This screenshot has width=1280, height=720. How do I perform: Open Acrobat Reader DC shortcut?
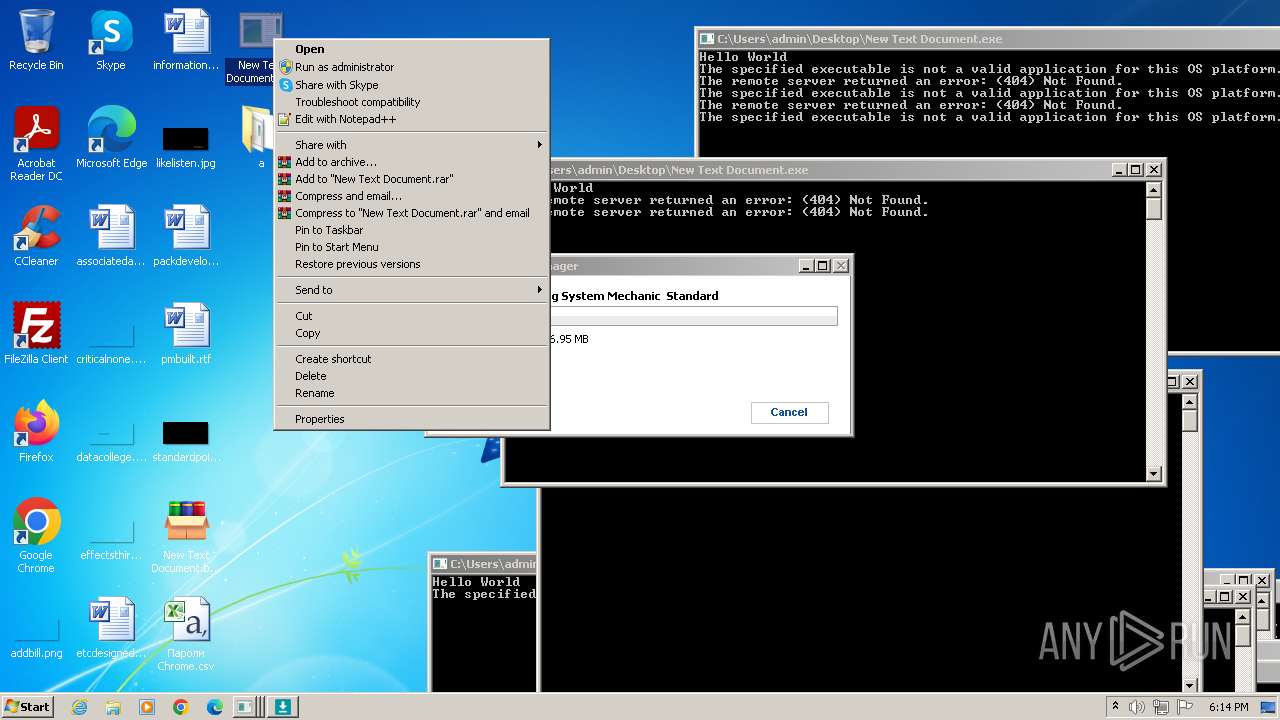tap(36, 145)
